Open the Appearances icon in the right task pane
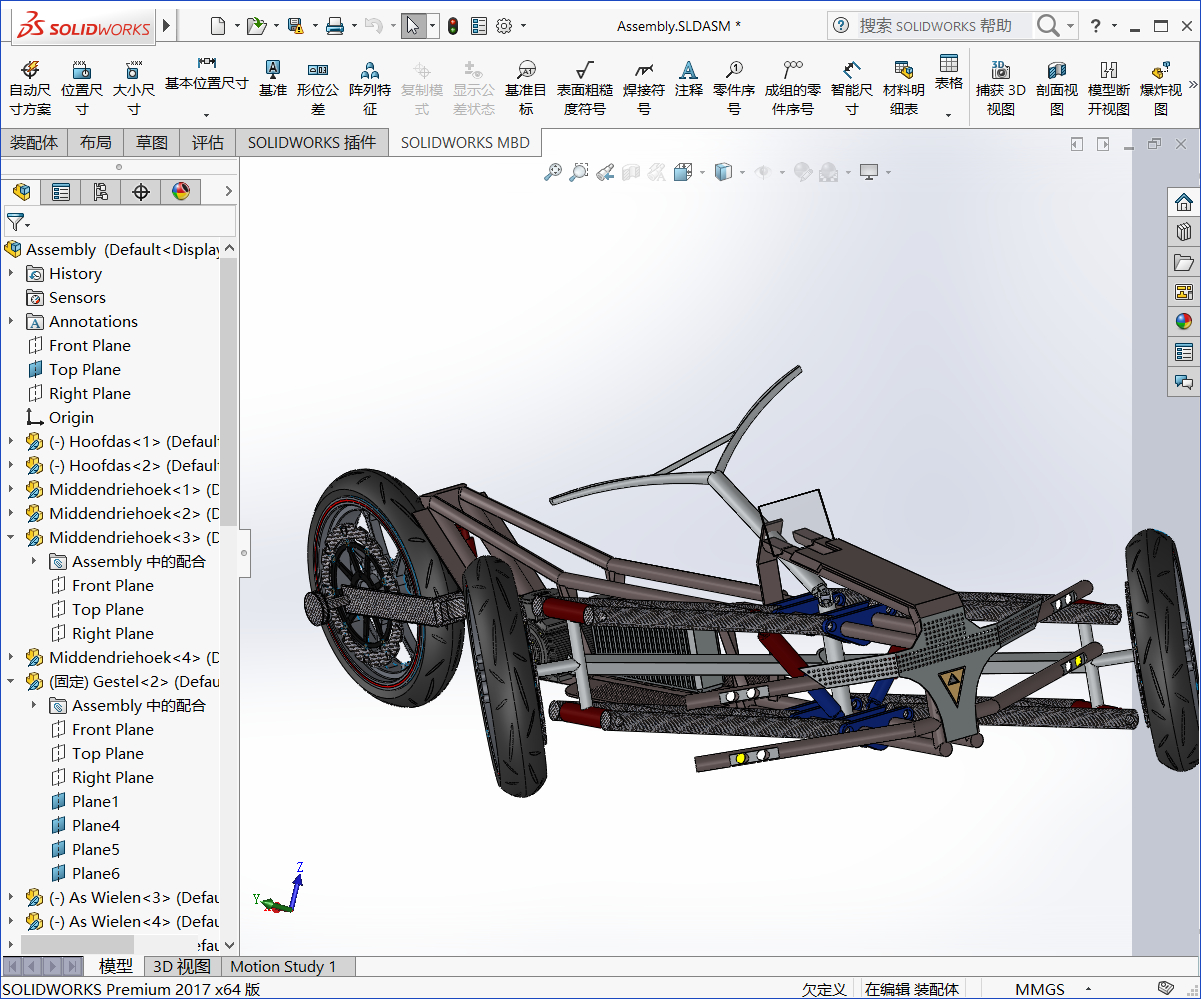The image size is (1201, 999). tap(1184, 322)
